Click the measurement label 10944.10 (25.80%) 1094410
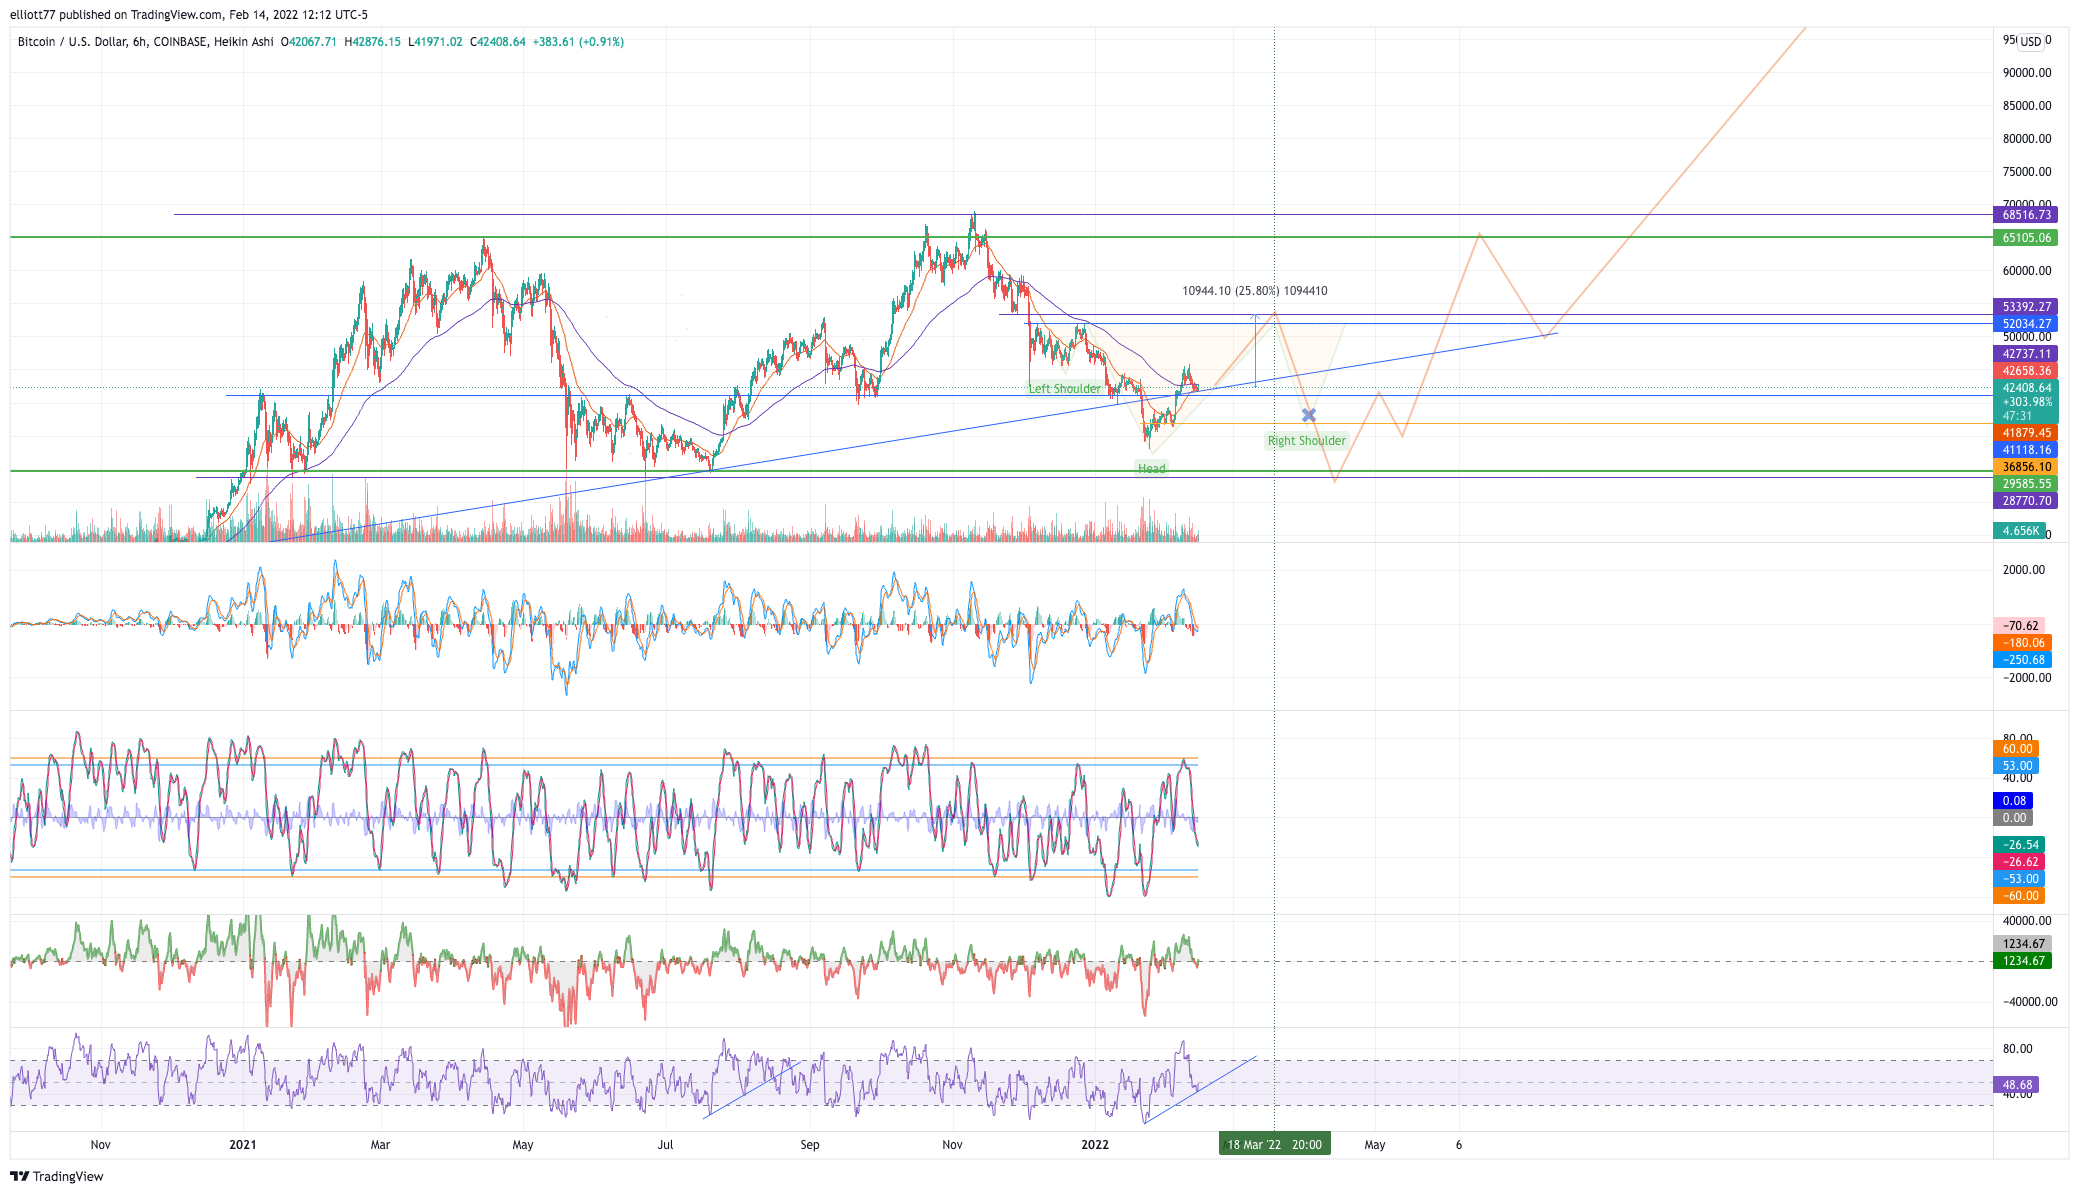2079x1194 pixels. (1255, 291)
